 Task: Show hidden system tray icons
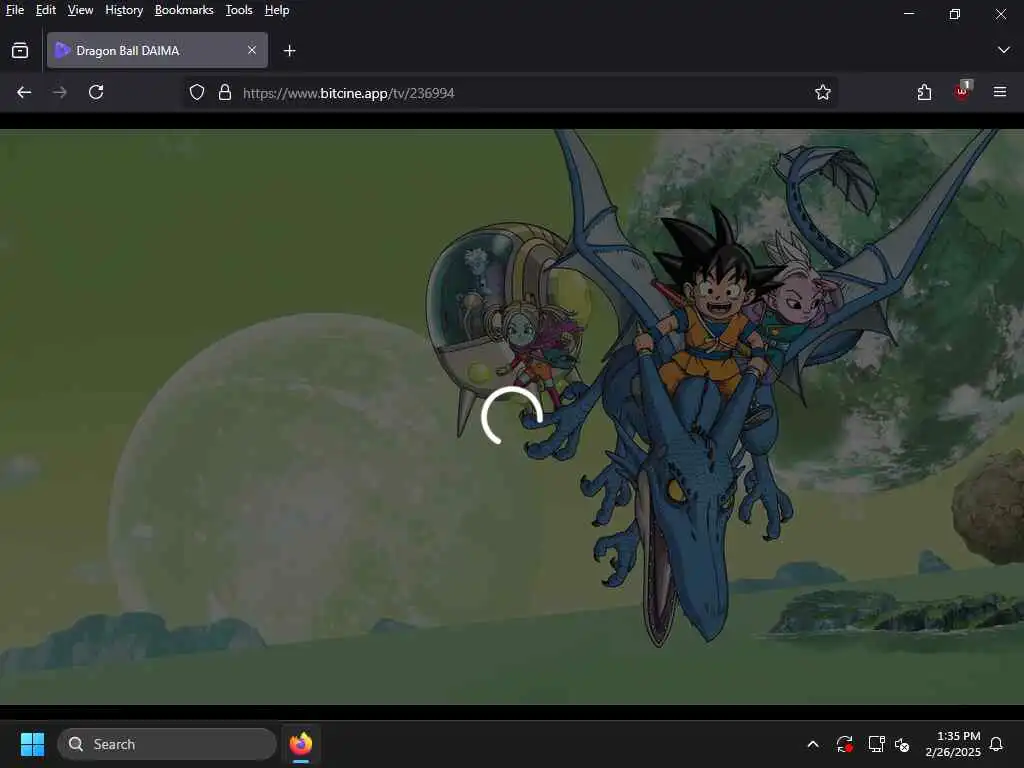point(813,744)
